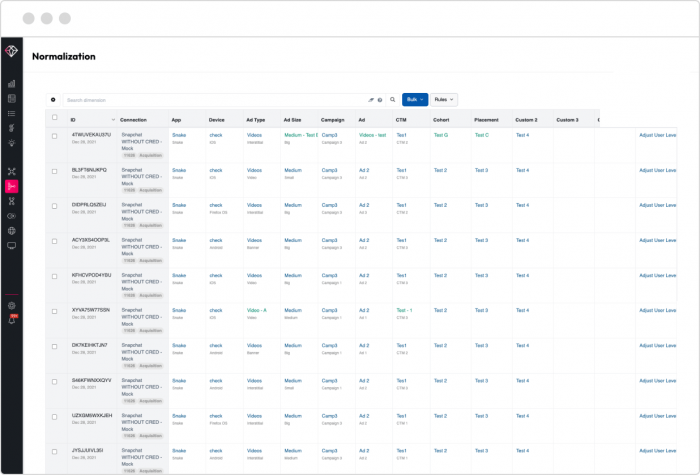The width and height of the screenshot is (700, 475).
Task: Click 'Test 4' Custom 2 in KFHCVPOD4YBU row
Action: coord(522,275)
